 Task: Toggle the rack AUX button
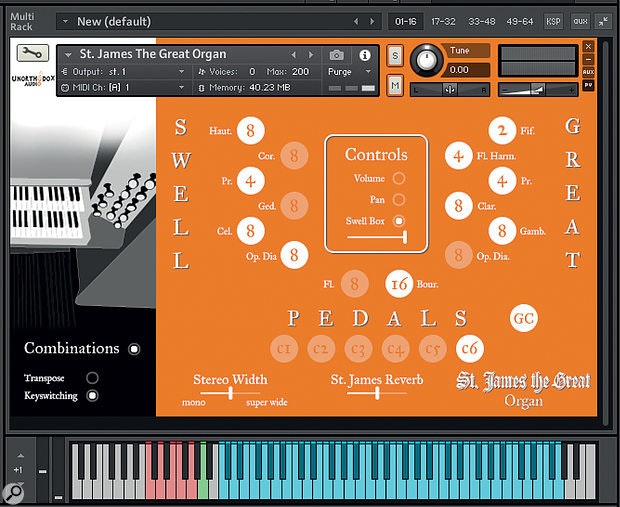tap(580, 21)
